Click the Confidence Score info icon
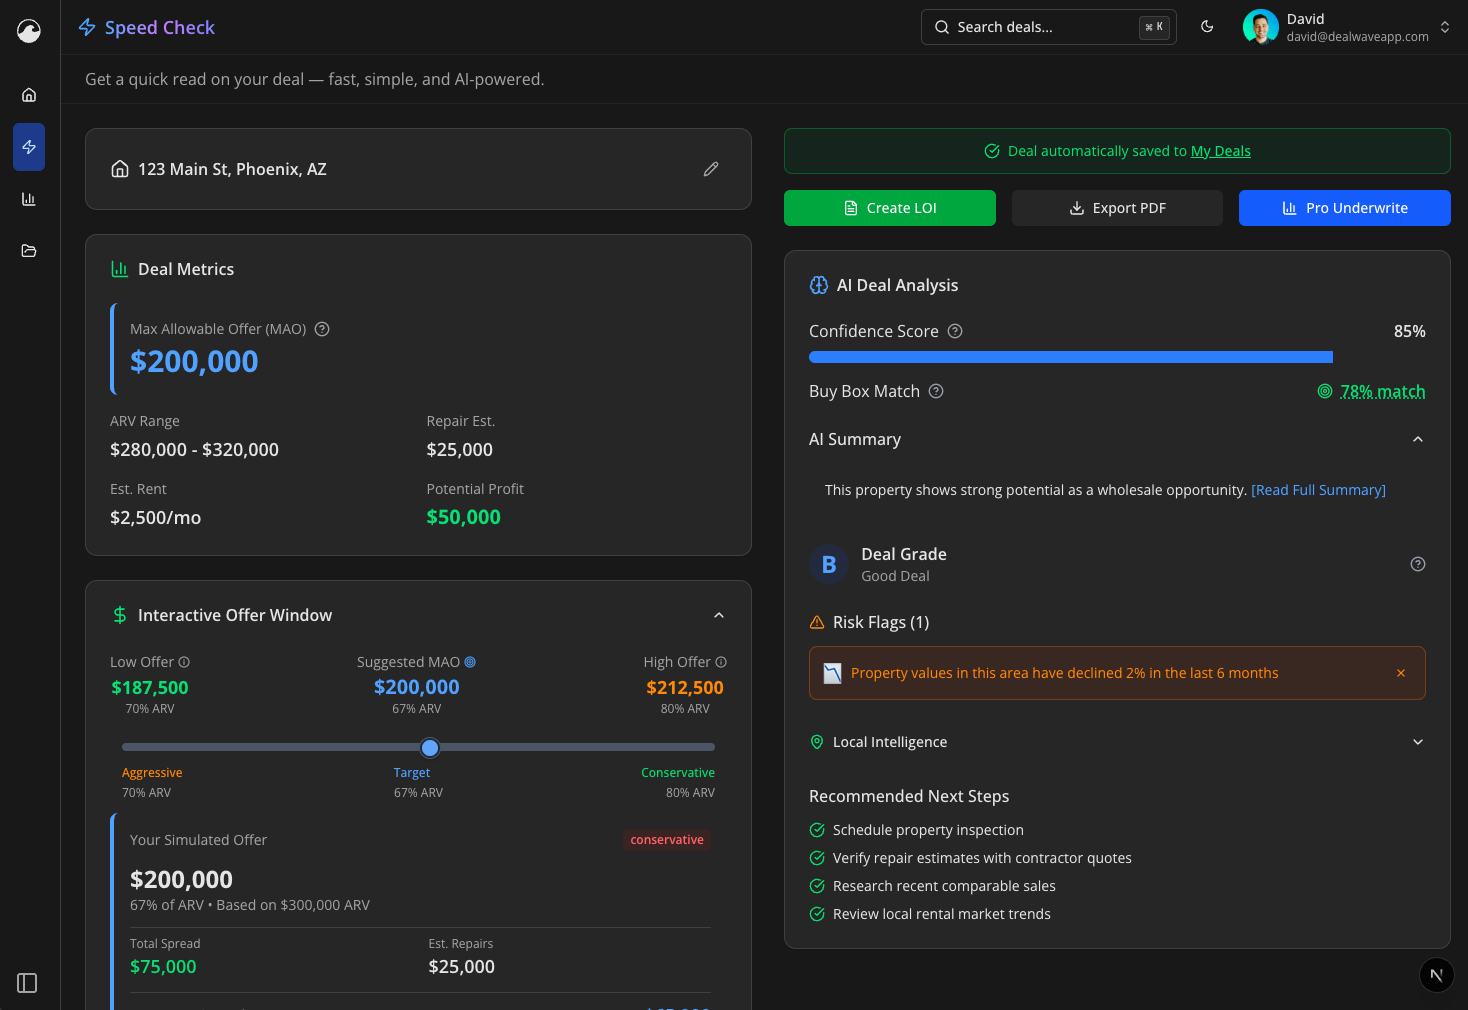 954,331
